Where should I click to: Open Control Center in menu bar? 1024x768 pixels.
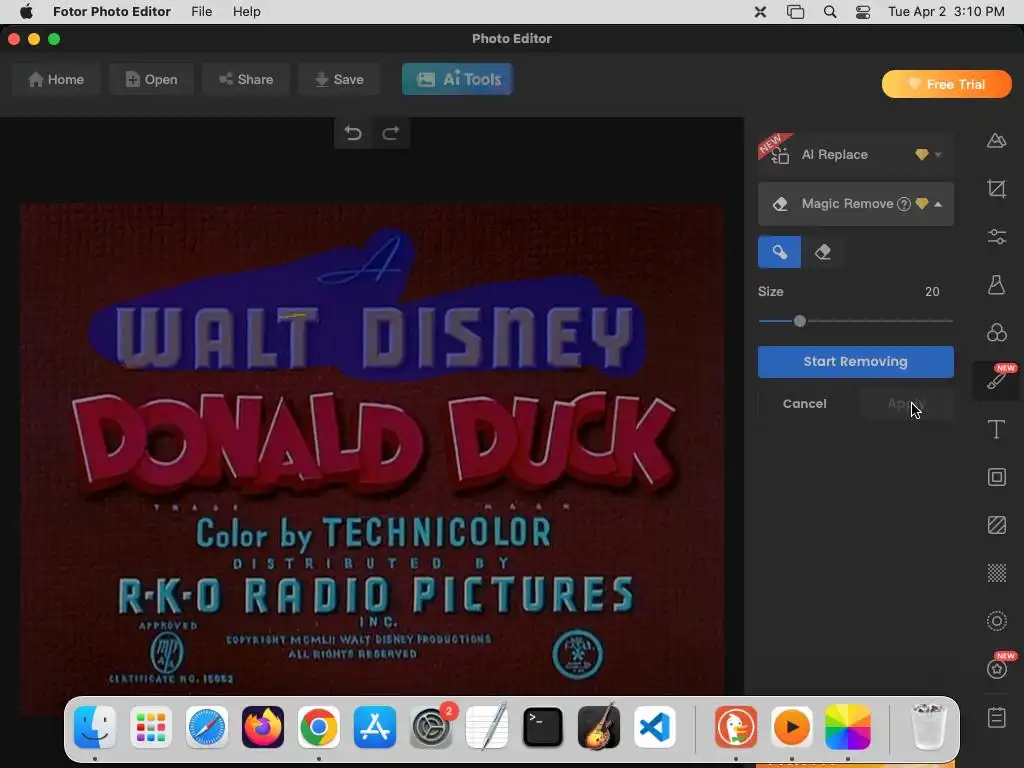coord(863,12)
